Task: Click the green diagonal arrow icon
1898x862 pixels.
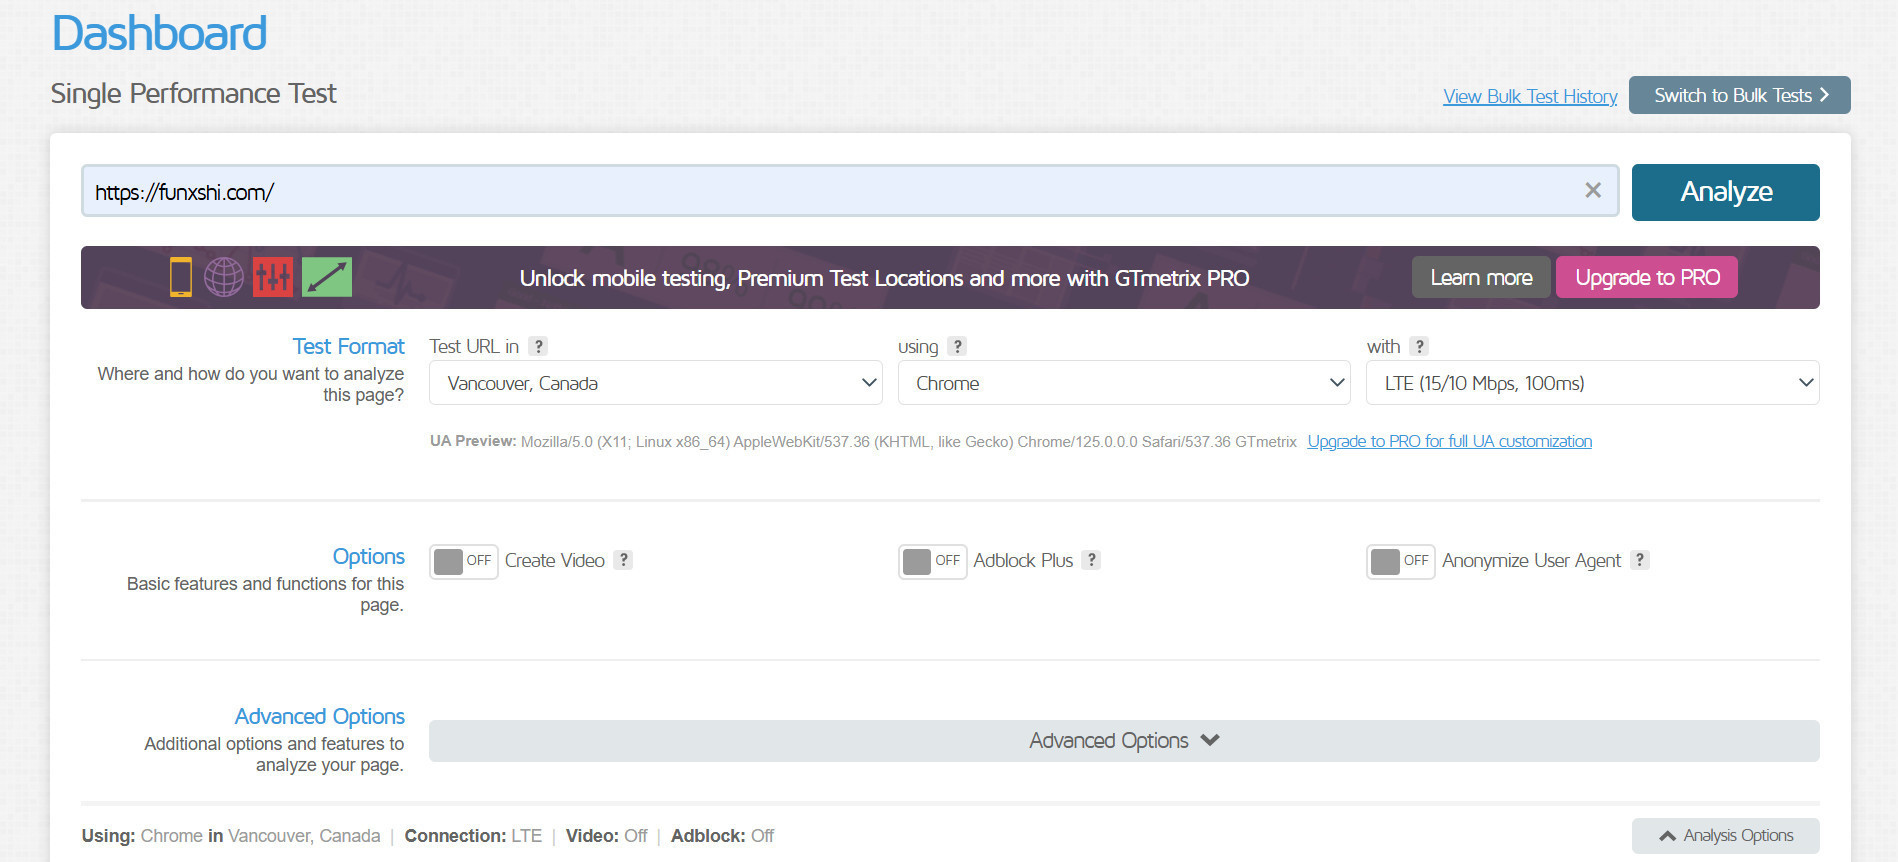Action: (x=327, y=277)
